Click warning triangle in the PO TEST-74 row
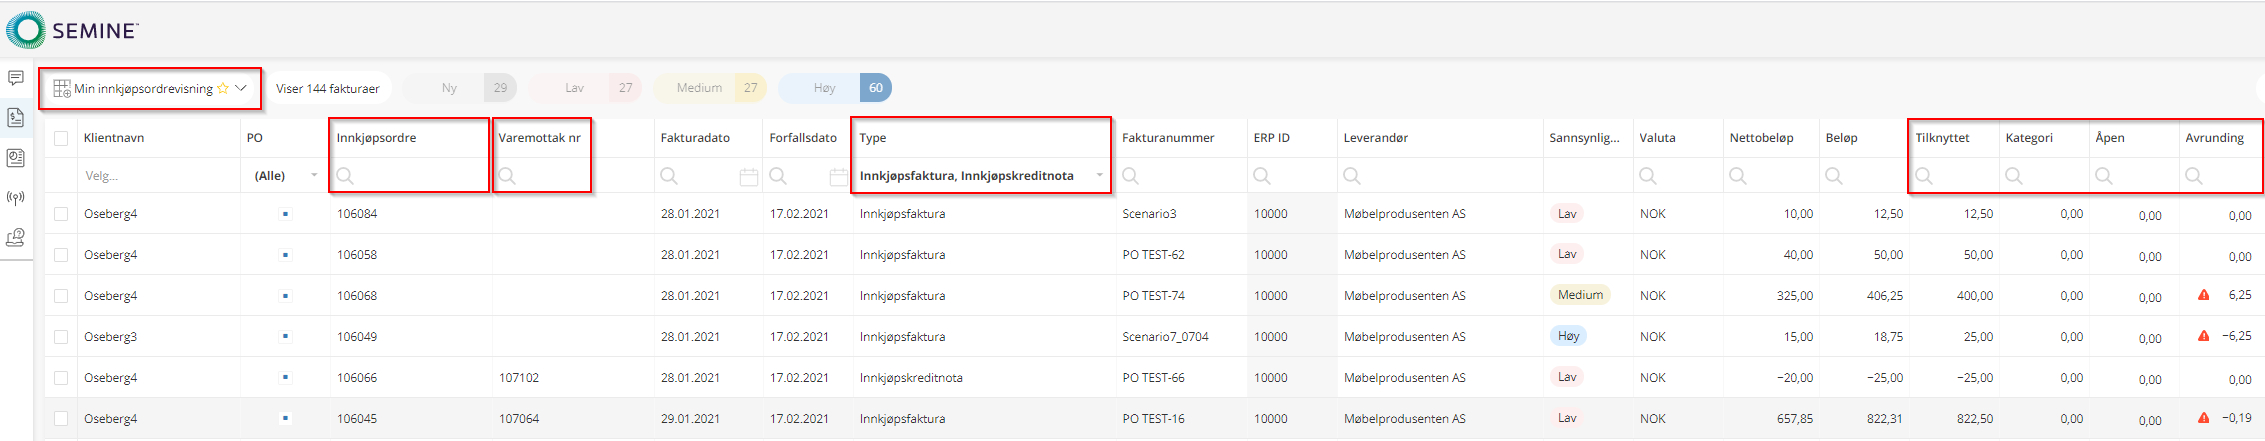 (2203, 296)
